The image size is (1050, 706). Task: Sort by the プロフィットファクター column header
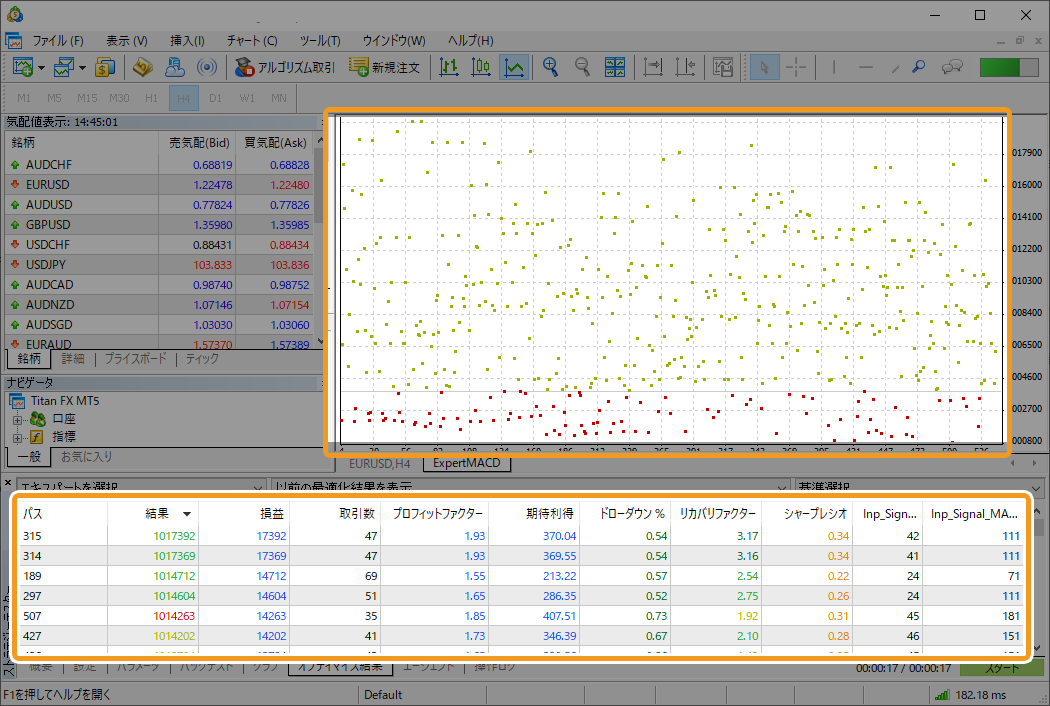coord(437,514)
